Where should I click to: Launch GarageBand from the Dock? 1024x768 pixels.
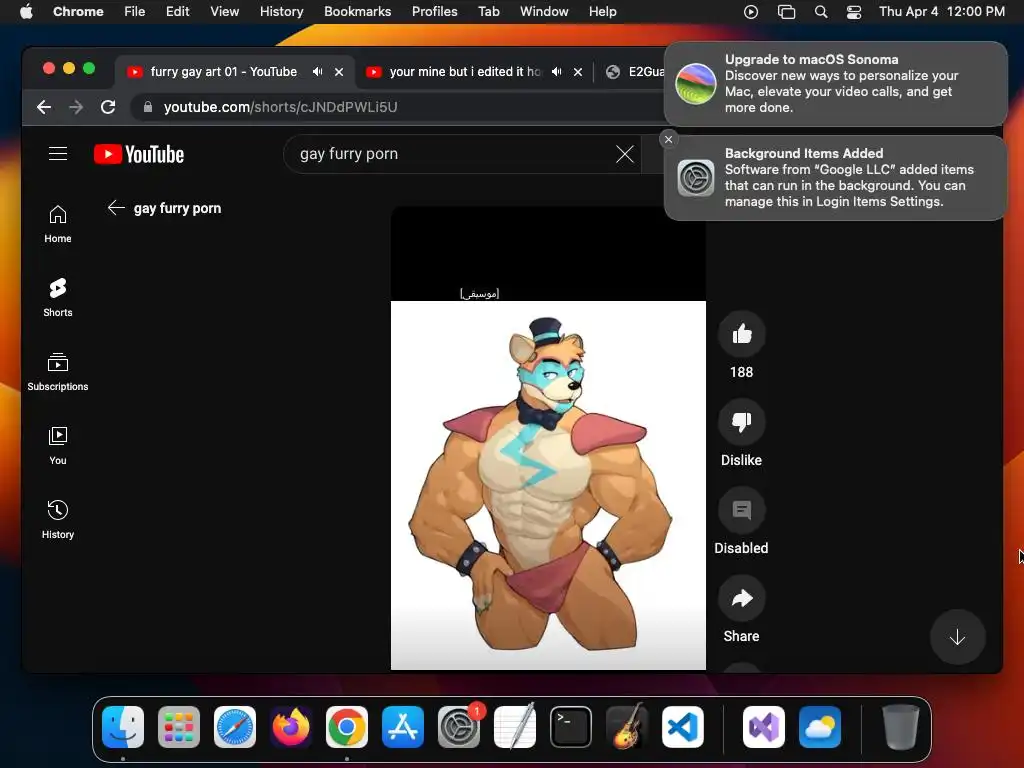click(626, 727)
